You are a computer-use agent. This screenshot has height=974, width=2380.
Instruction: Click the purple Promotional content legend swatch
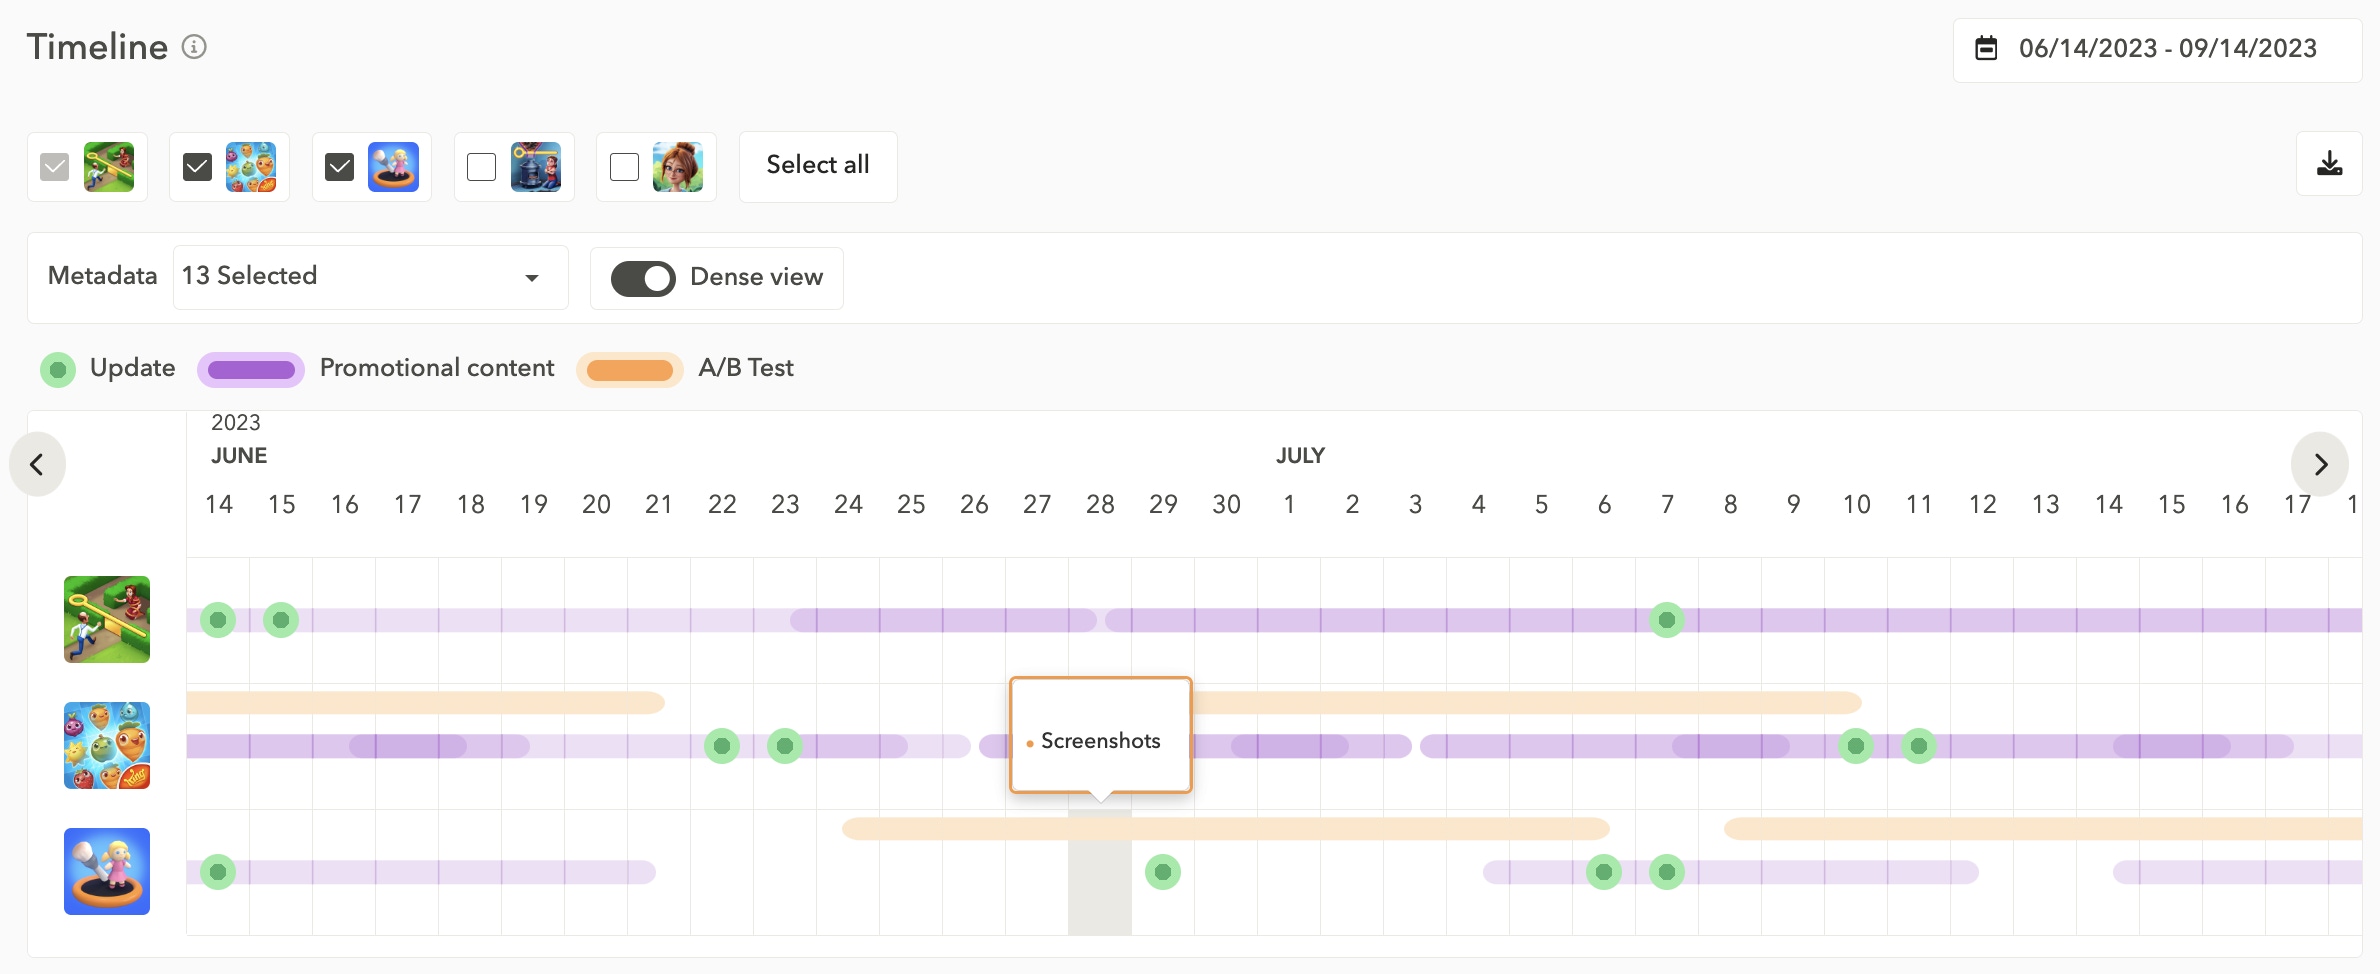(251, 369)
